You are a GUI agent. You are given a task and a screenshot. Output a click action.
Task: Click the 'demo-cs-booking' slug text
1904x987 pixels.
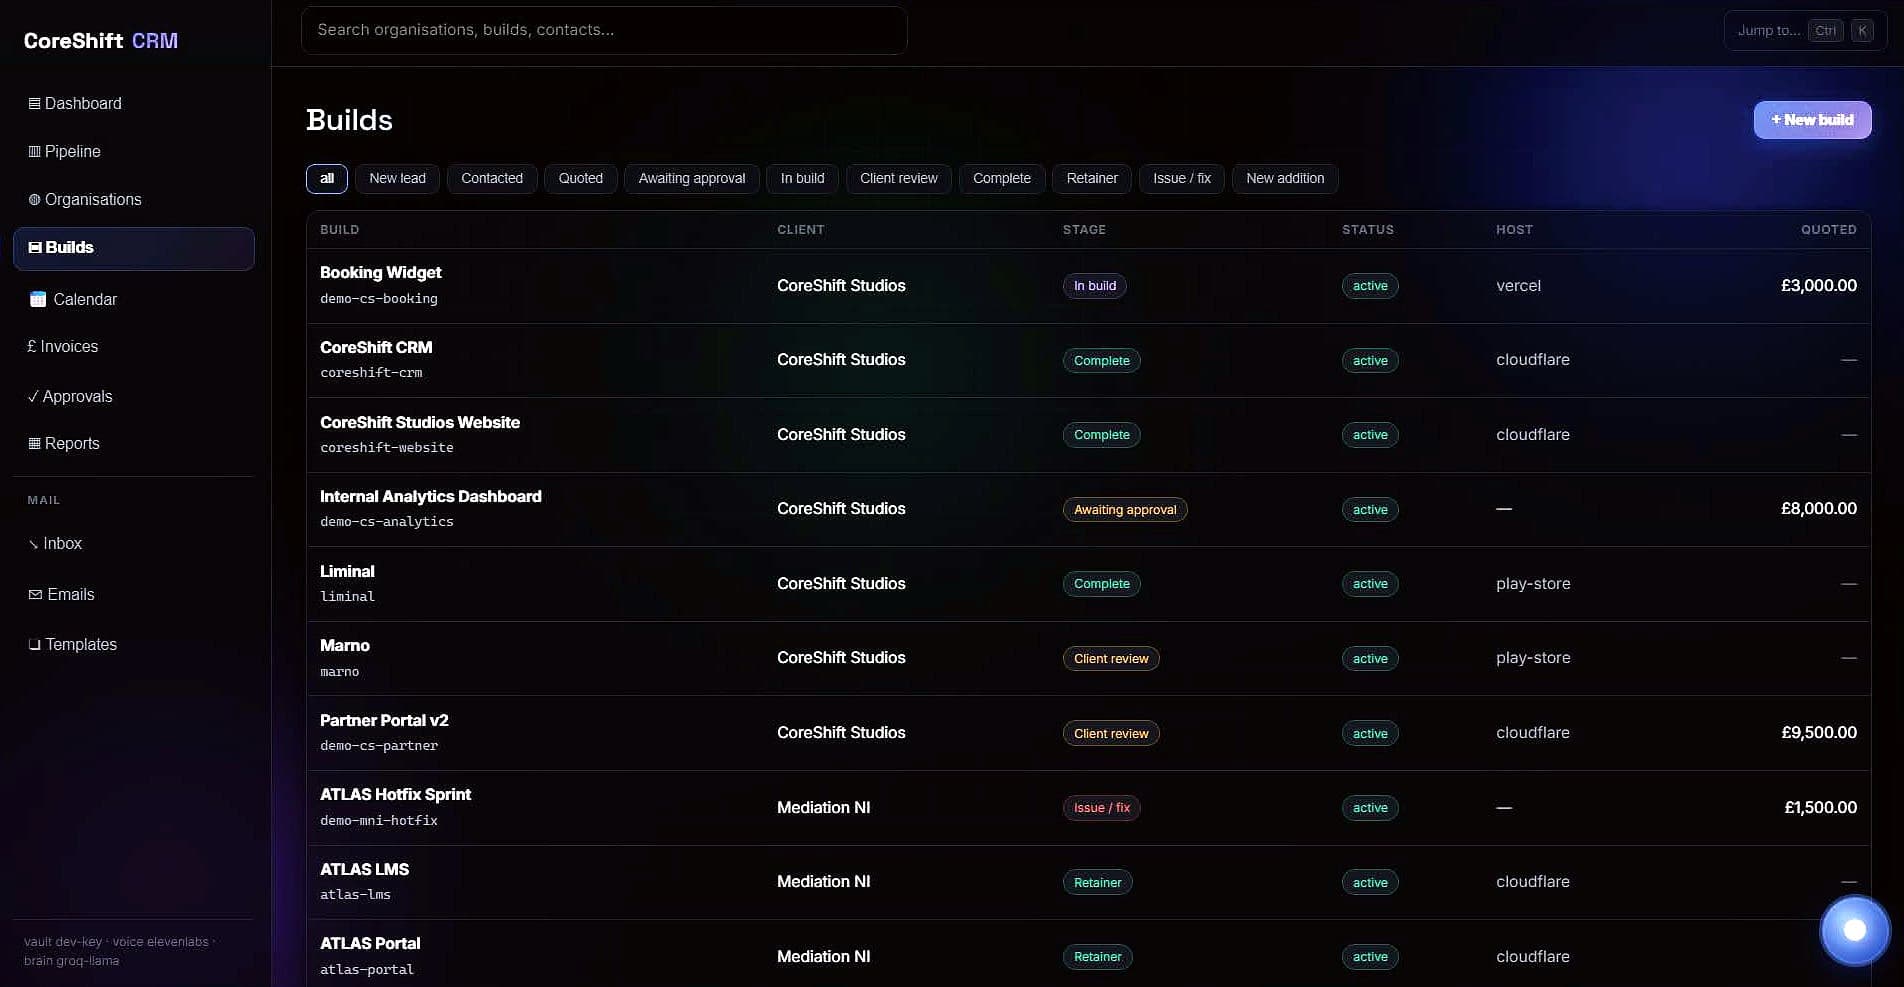379,299
